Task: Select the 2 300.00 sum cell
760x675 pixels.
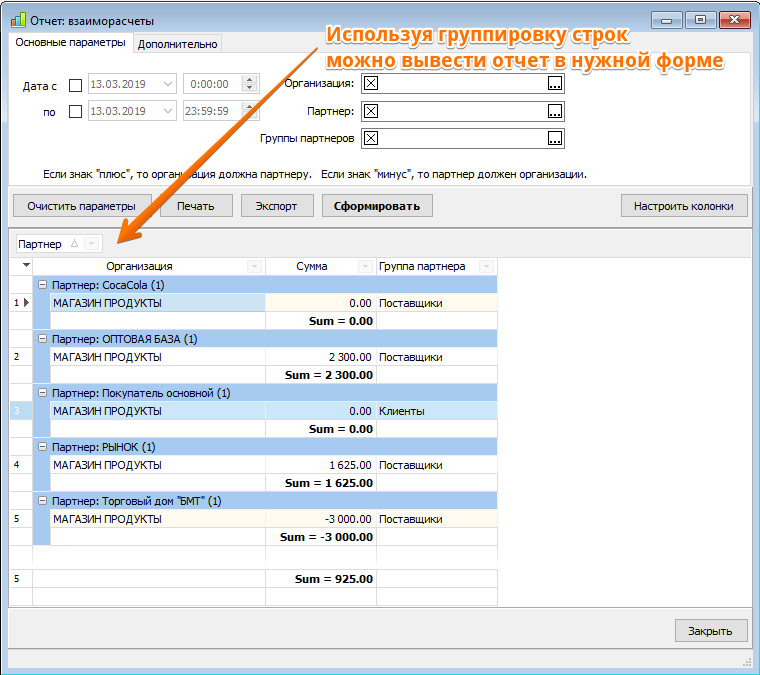Action: (321, 357)
